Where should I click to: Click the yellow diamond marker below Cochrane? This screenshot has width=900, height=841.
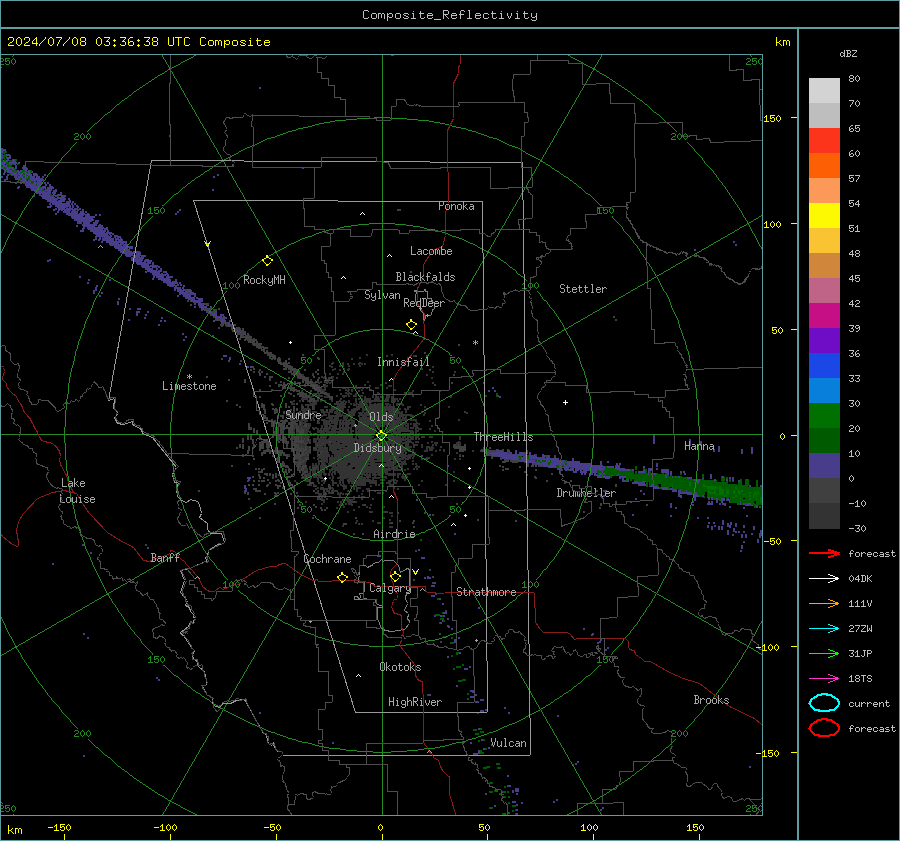click(x=342, y=577)
